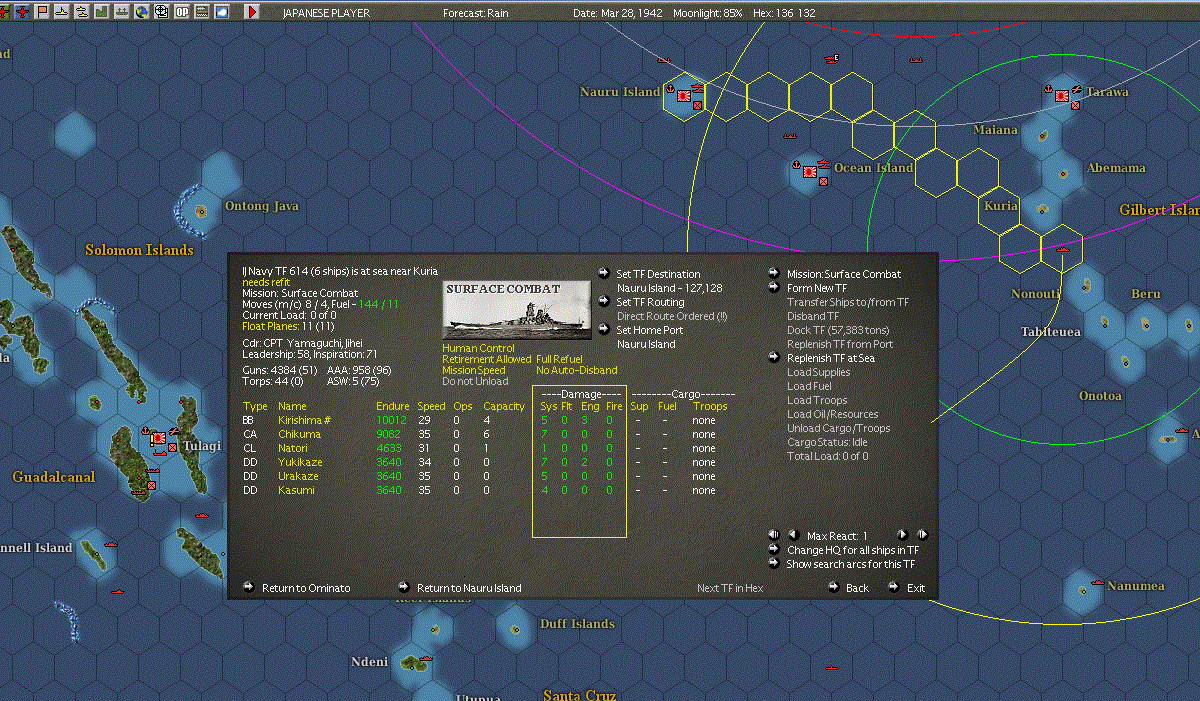Increase Max React by one
The width and height of the screenshot is (1200, 701).
click(x=902, y=535)
